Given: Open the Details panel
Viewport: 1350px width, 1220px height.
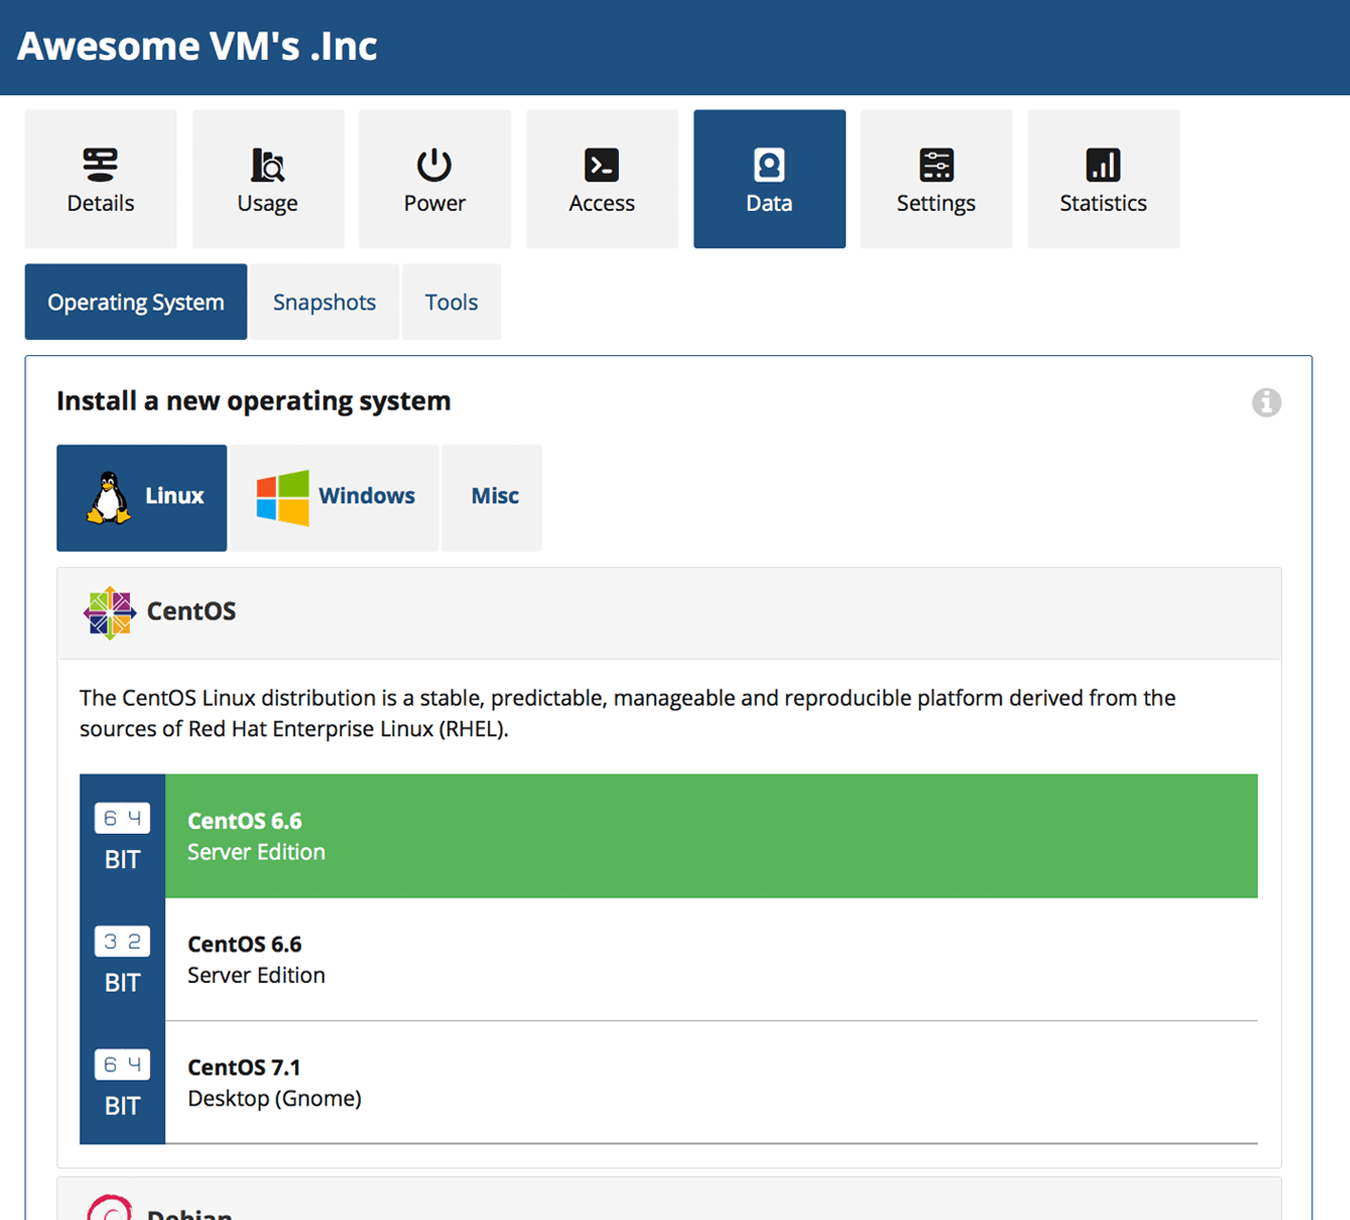Looking at the screenshot, I should click(x=100, y=180).
